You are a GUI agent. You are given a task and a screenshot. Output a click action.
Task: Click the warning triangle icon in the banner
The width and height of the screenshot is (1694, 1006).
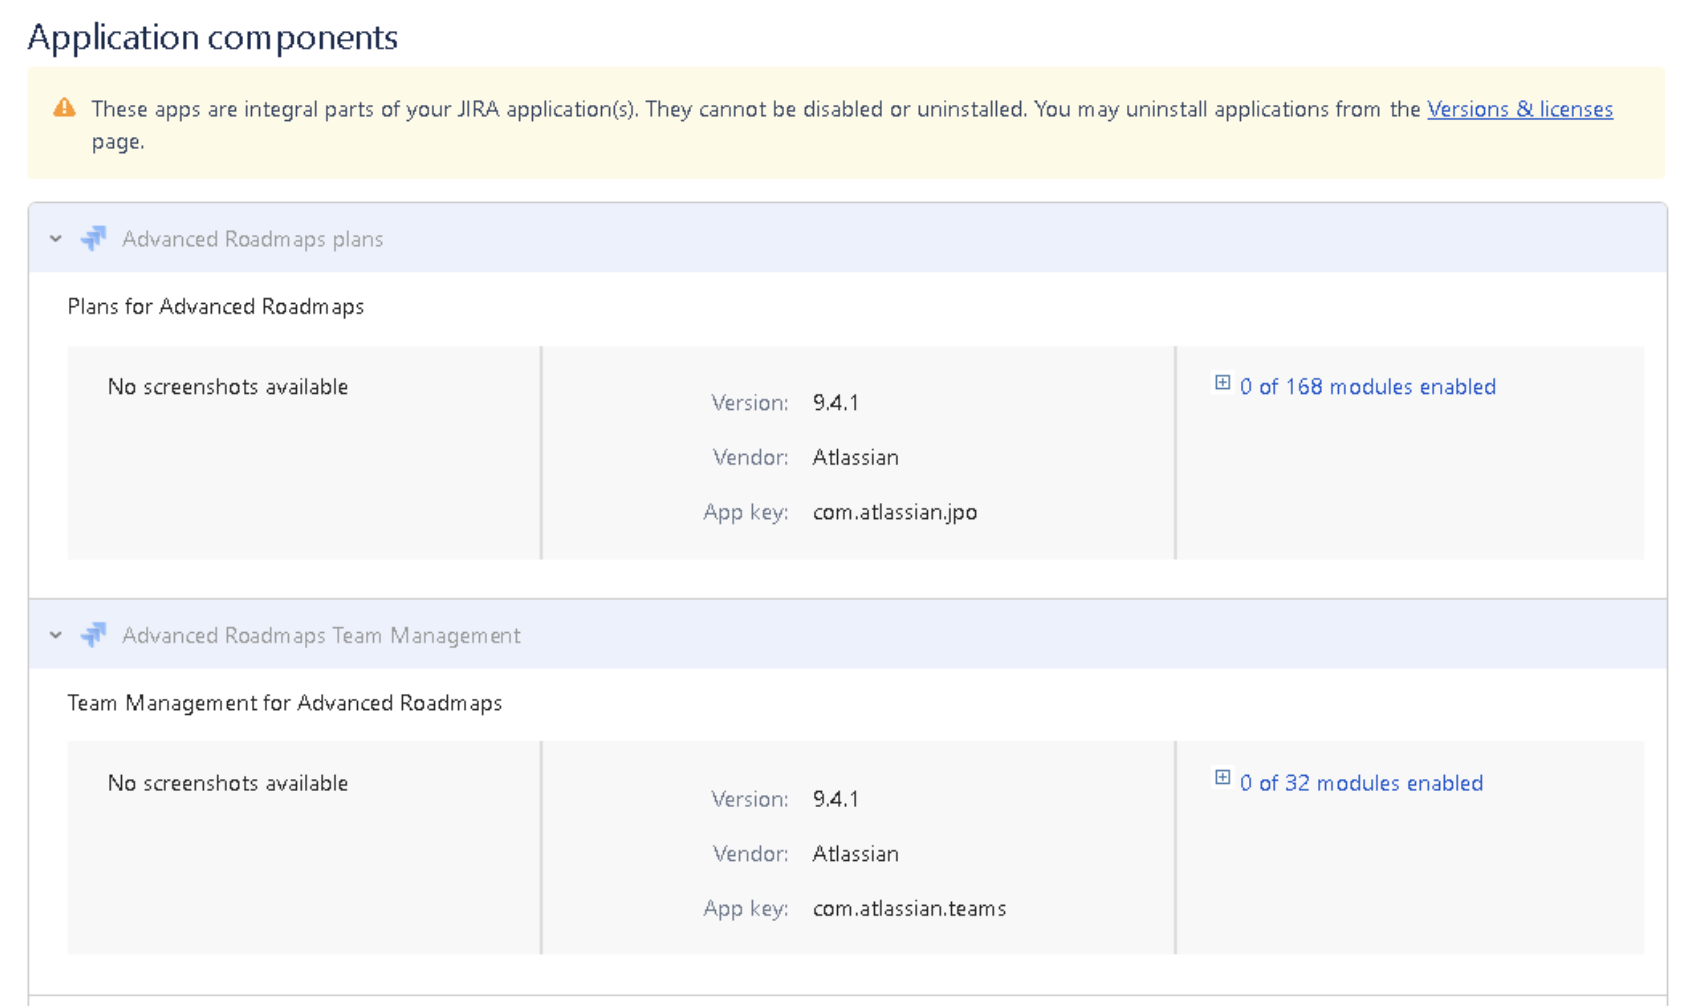[x=64, y=107]
